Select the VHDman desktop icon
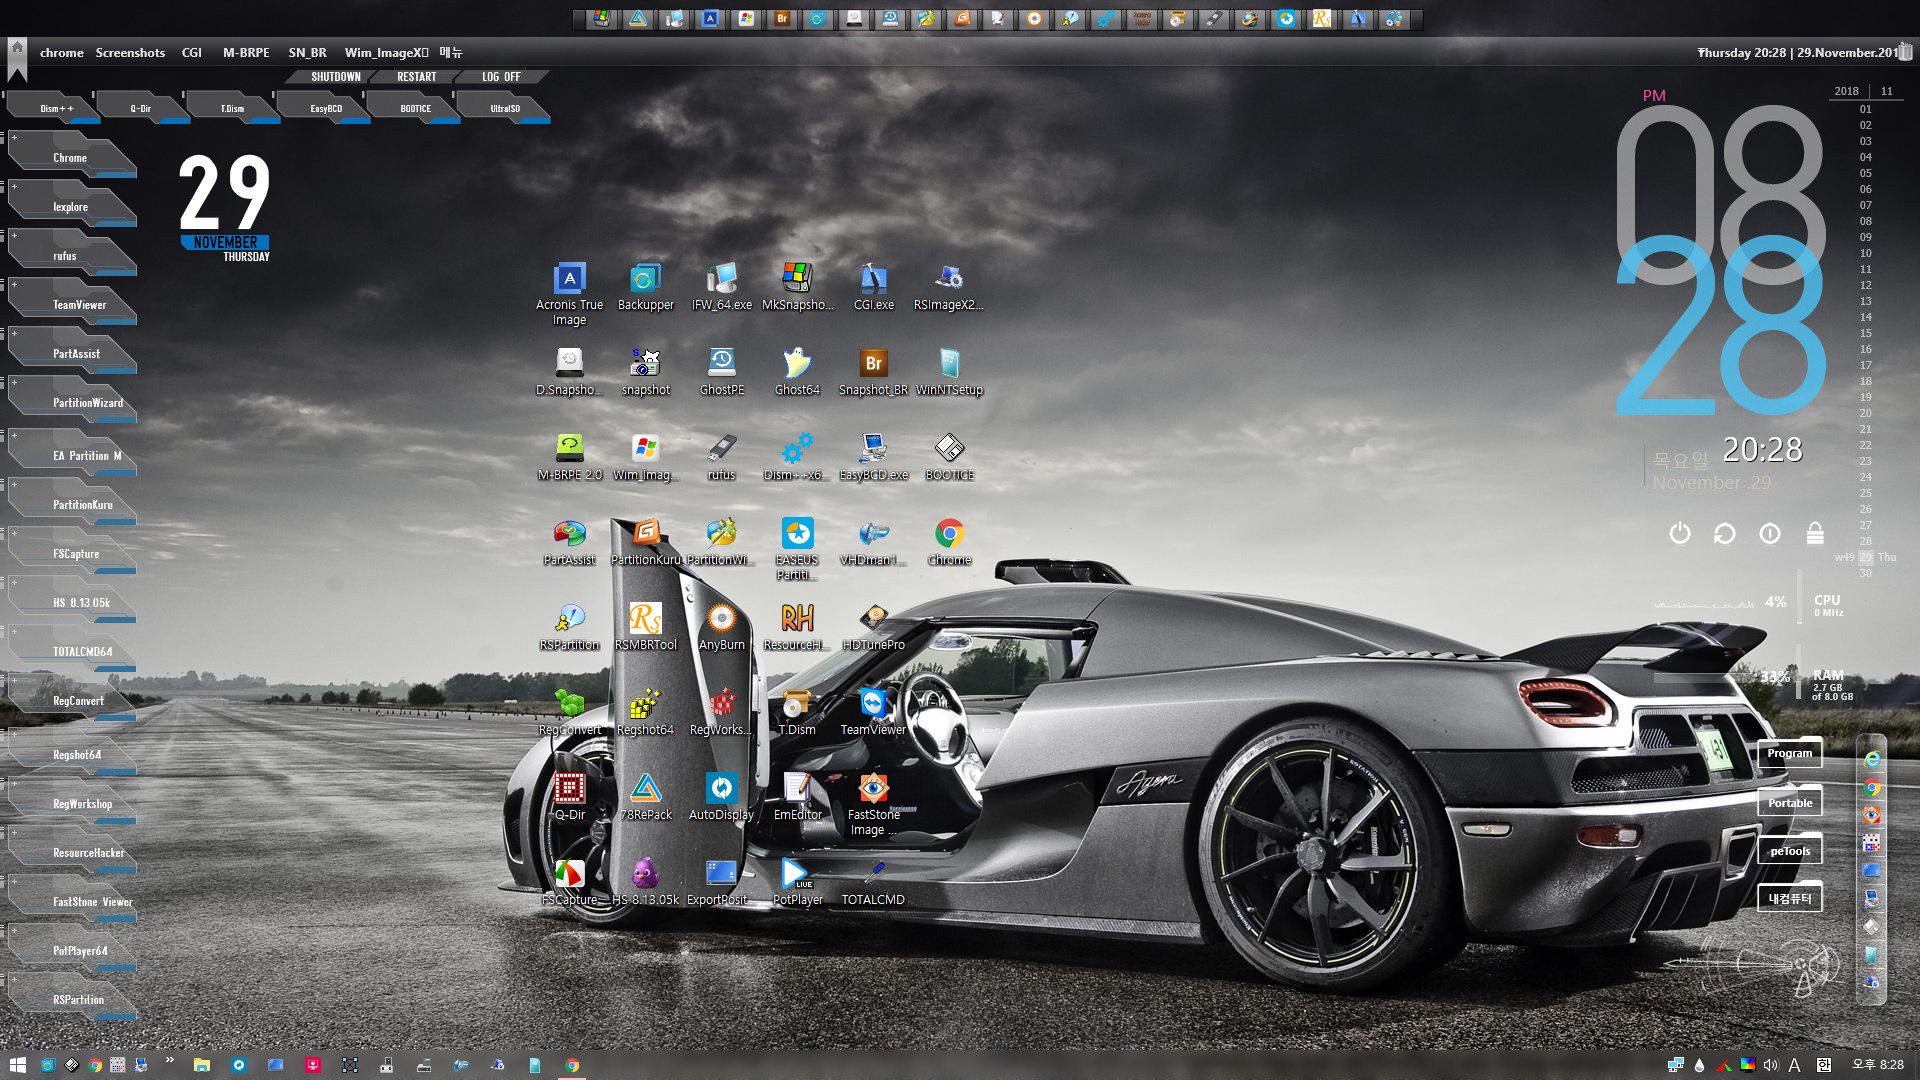Viewport: 1920px width, 1080px height. 873,542
